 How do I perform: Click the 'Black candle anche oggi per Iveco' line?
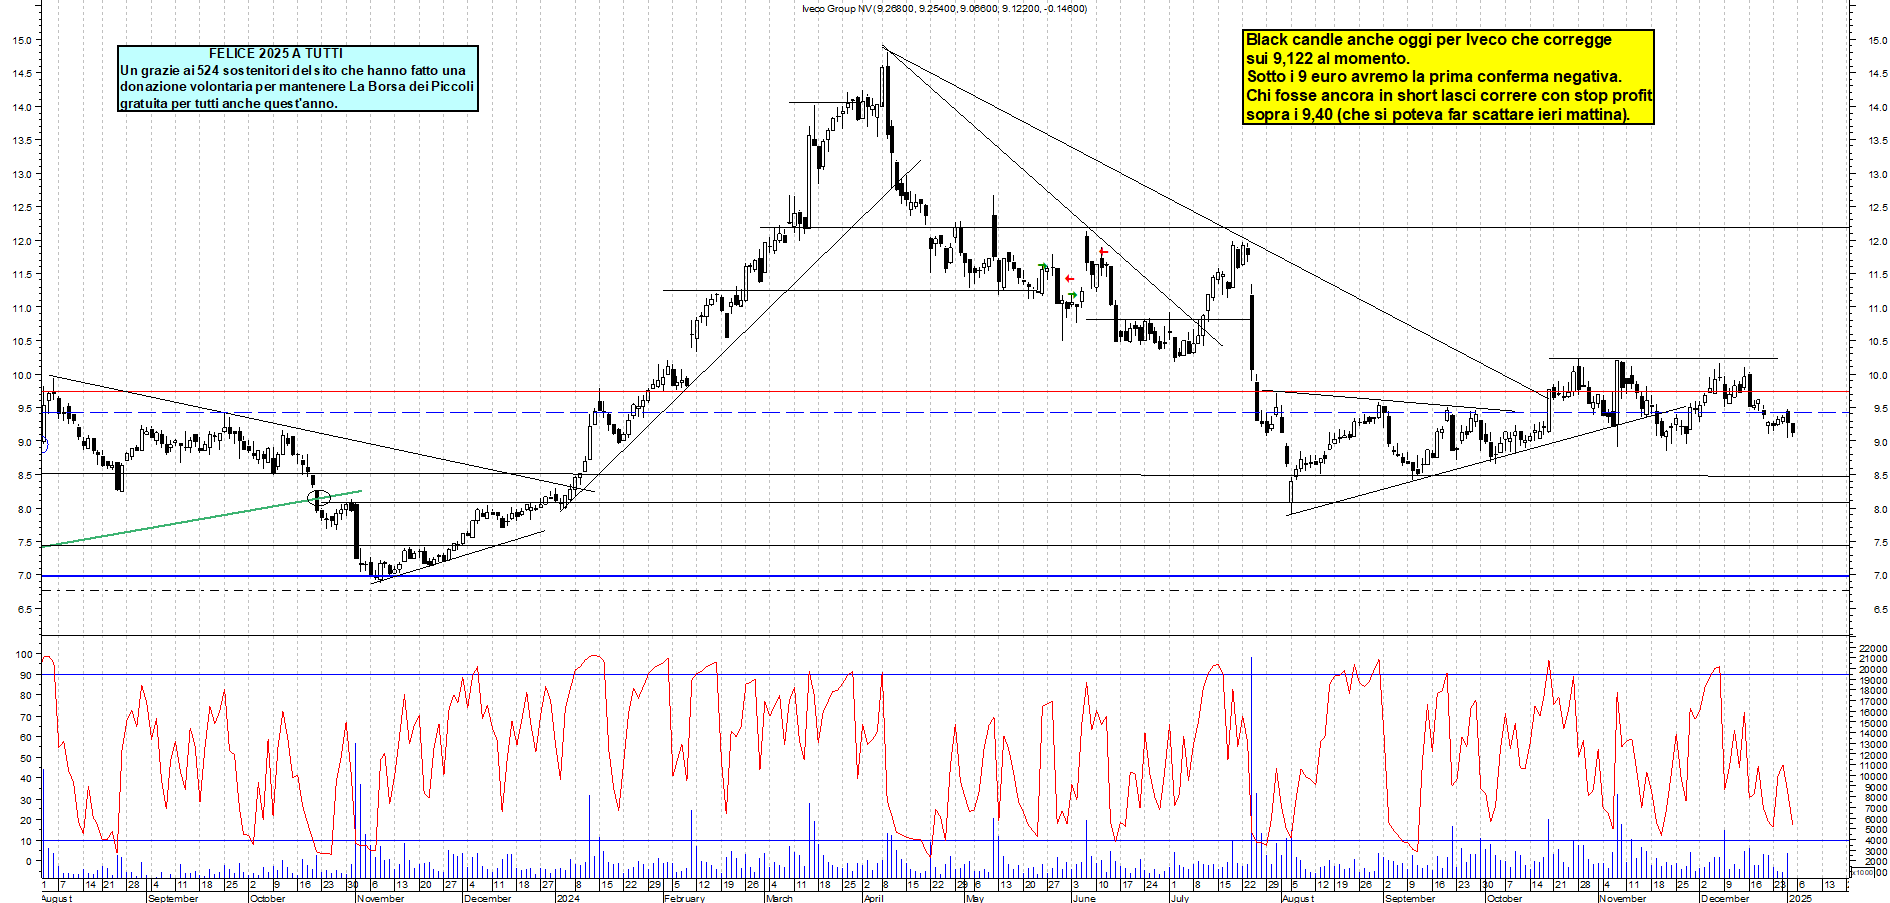[1429, 40]
